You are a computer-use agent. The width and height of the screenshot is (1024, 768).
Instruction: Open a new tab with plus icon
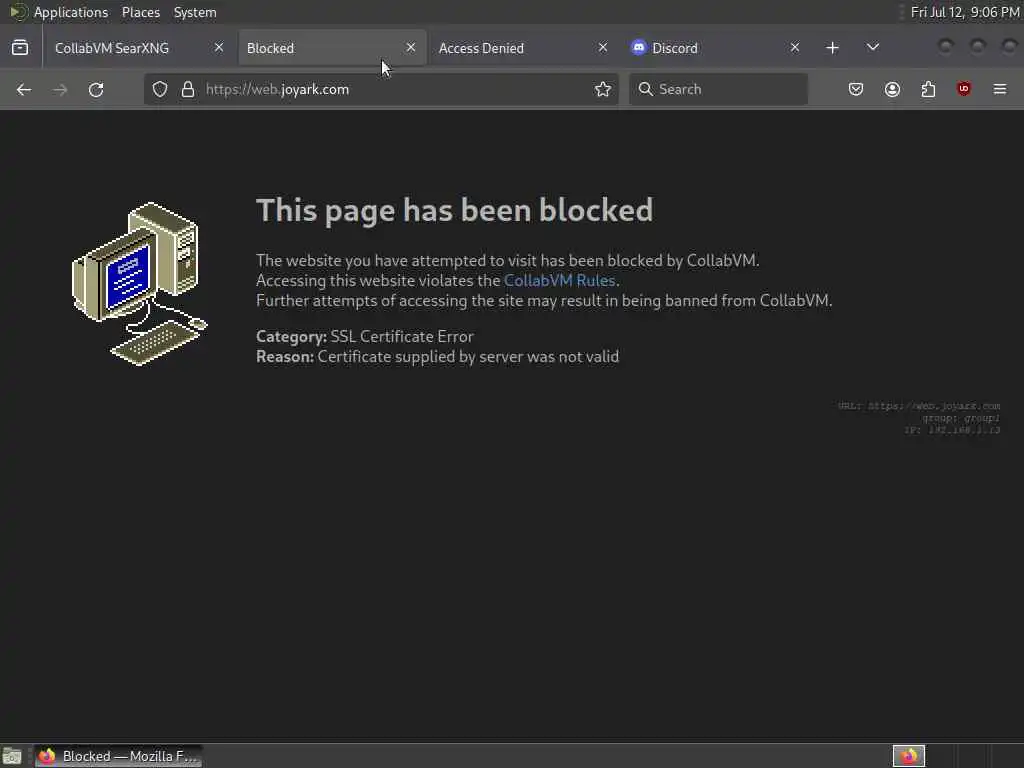tap(832, 48)
